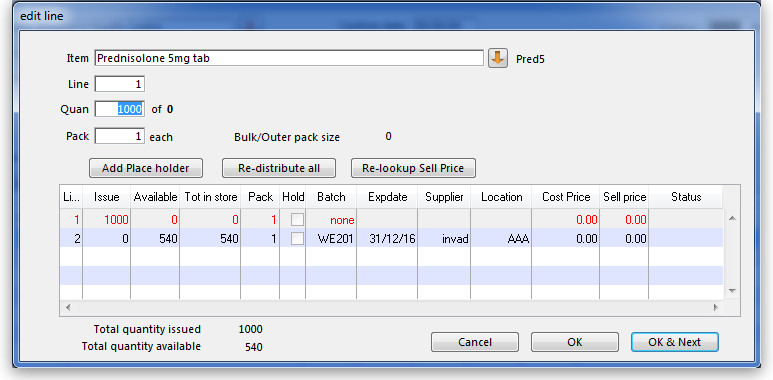773x380 pixels.
Task: Click the Add Place holder button
Action: coord(146,168)
